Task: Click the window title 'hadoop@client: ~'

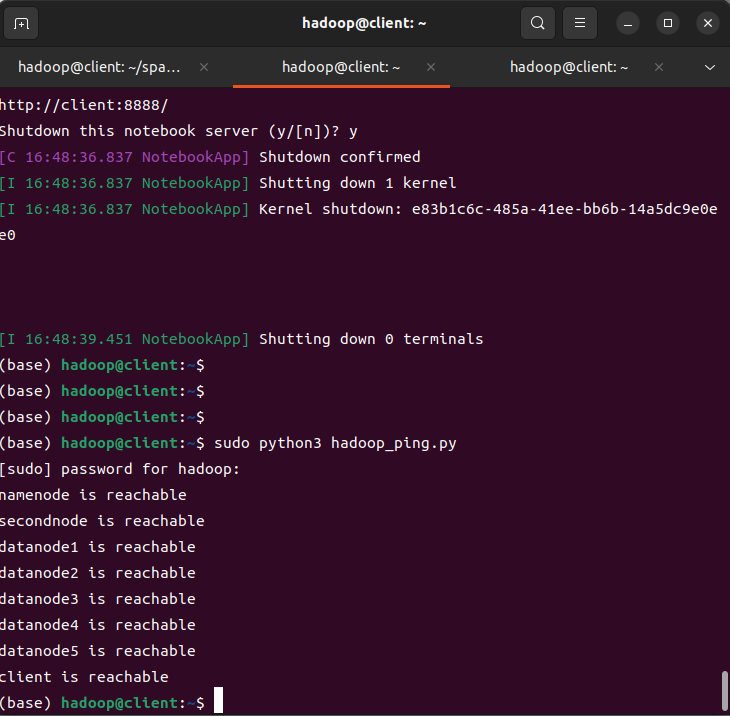Action: coord(364,23)
